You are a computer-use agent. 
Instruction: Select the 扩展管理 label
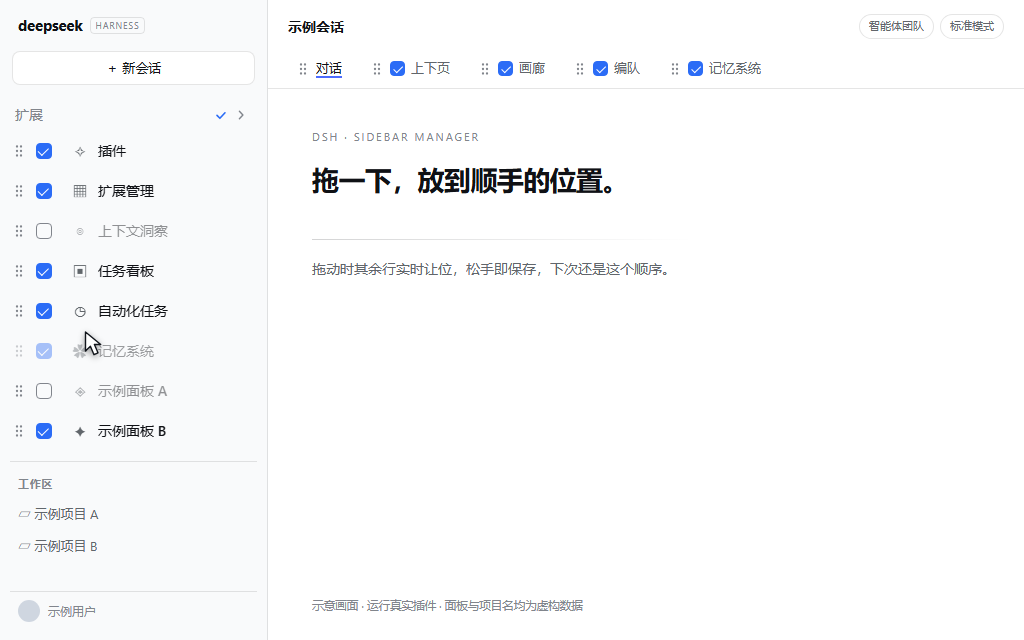[126, 191]
